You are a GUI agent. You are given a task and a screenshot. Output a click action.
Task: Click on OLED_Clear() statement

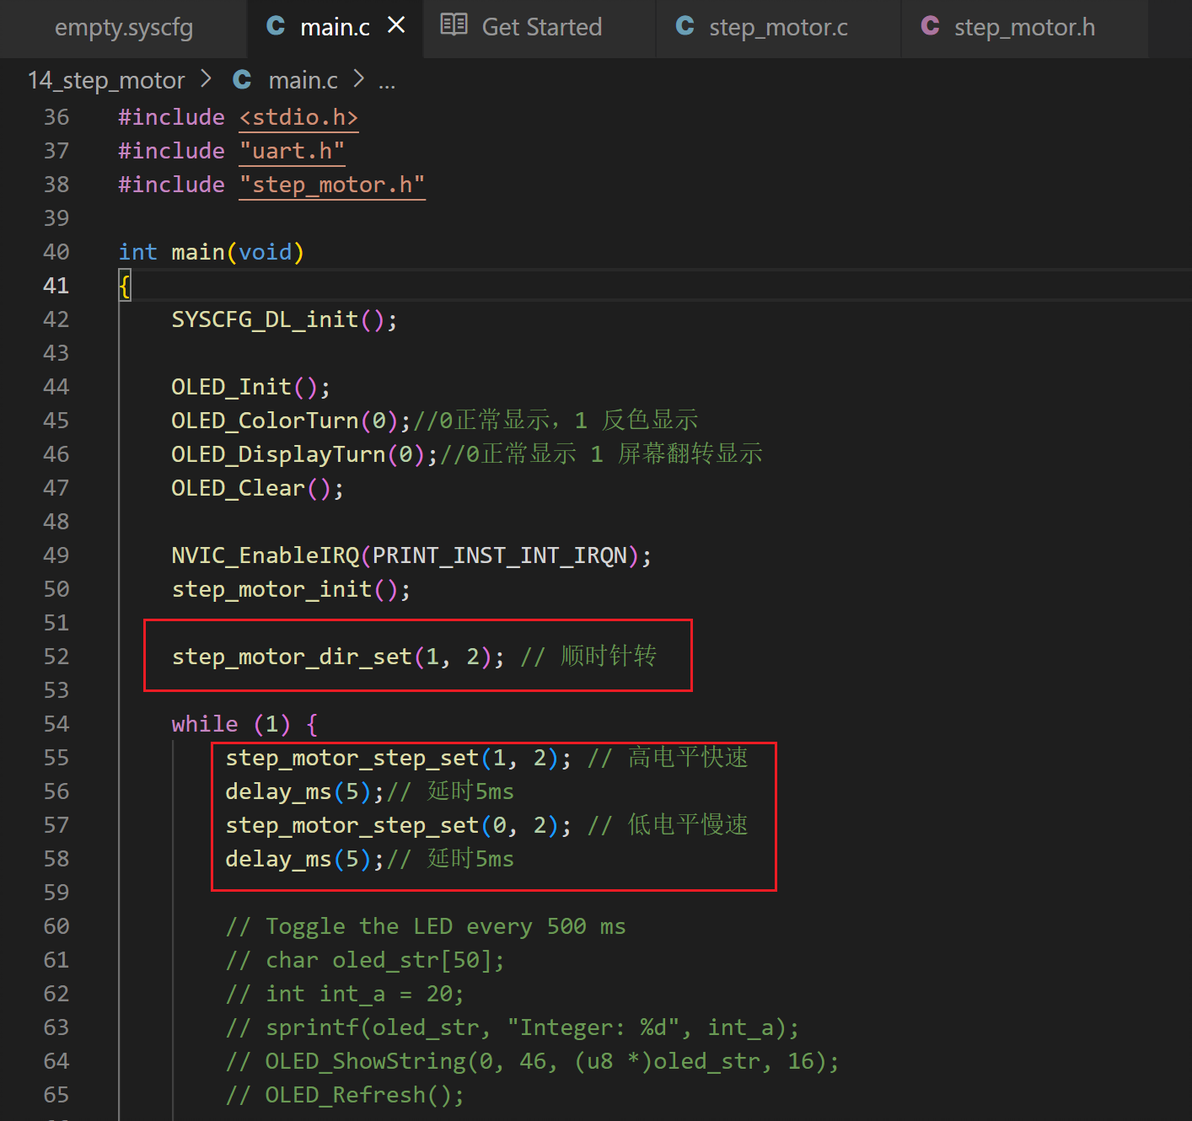point(258,489)
